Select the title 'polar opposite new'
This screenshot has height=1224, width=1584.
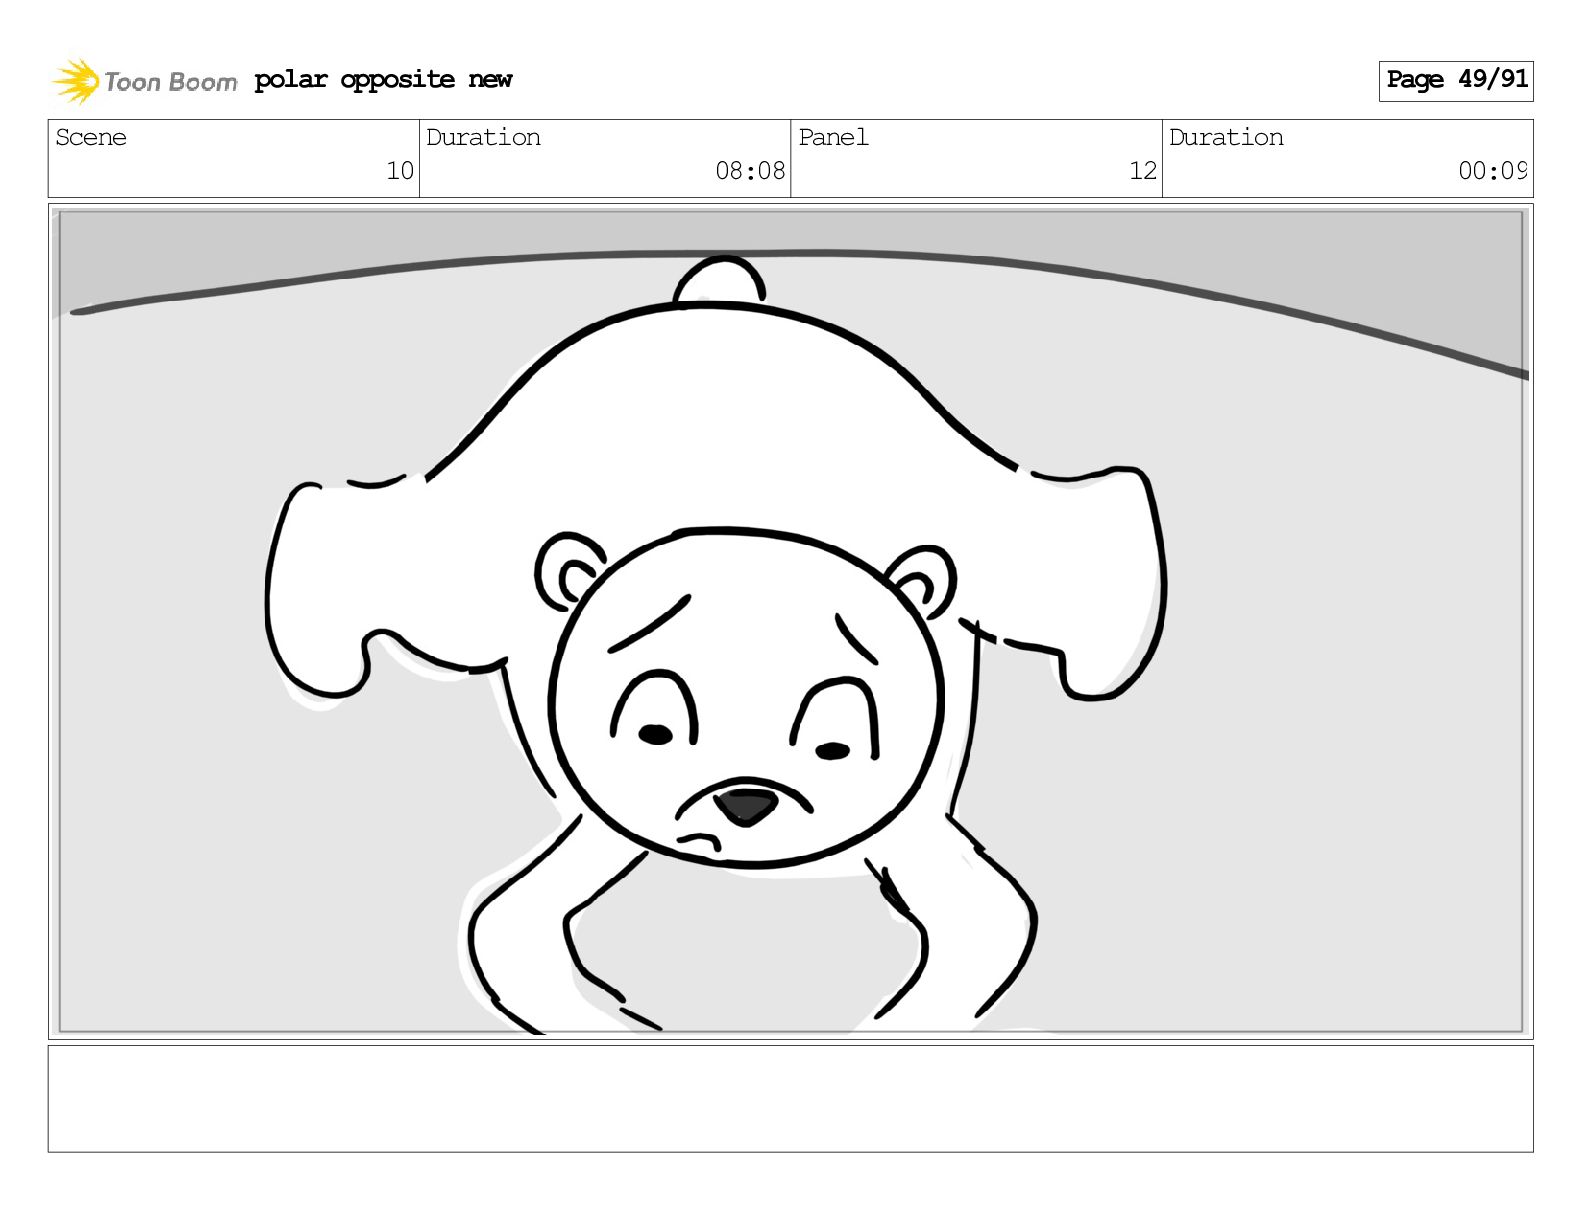pyautogui.click(x=383, y=80)
